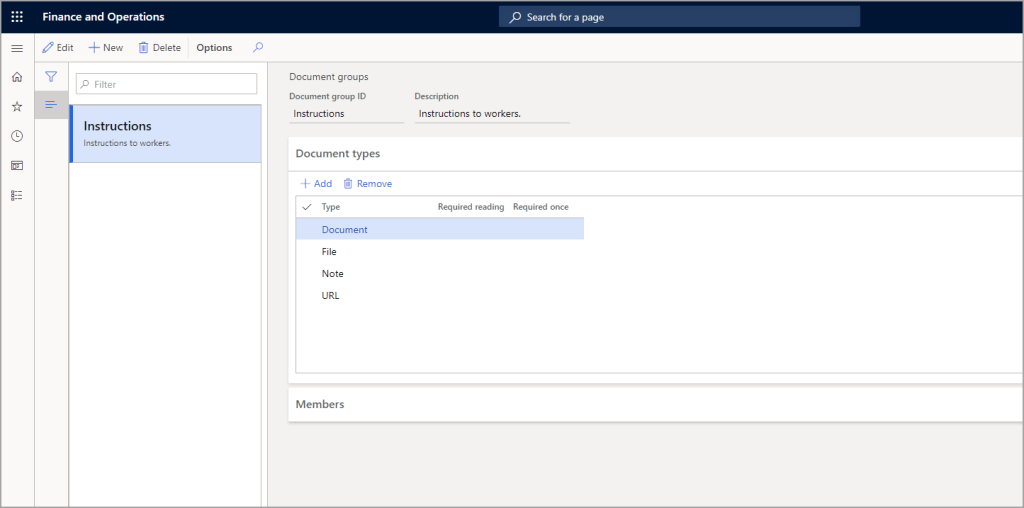Remove the selected document type
The width and height of the screenshot is (1024, 508).
tap(367, 184)
